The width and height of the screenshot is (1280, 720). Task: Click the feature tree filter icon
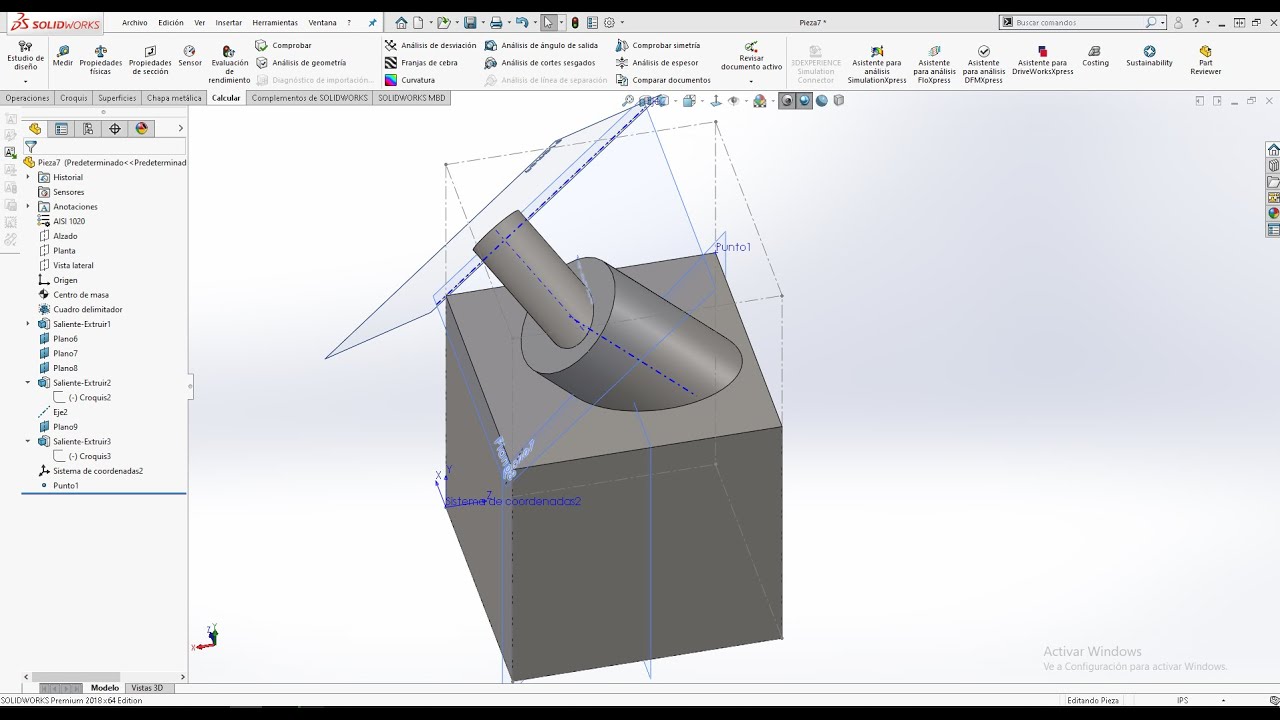(31, 146)
